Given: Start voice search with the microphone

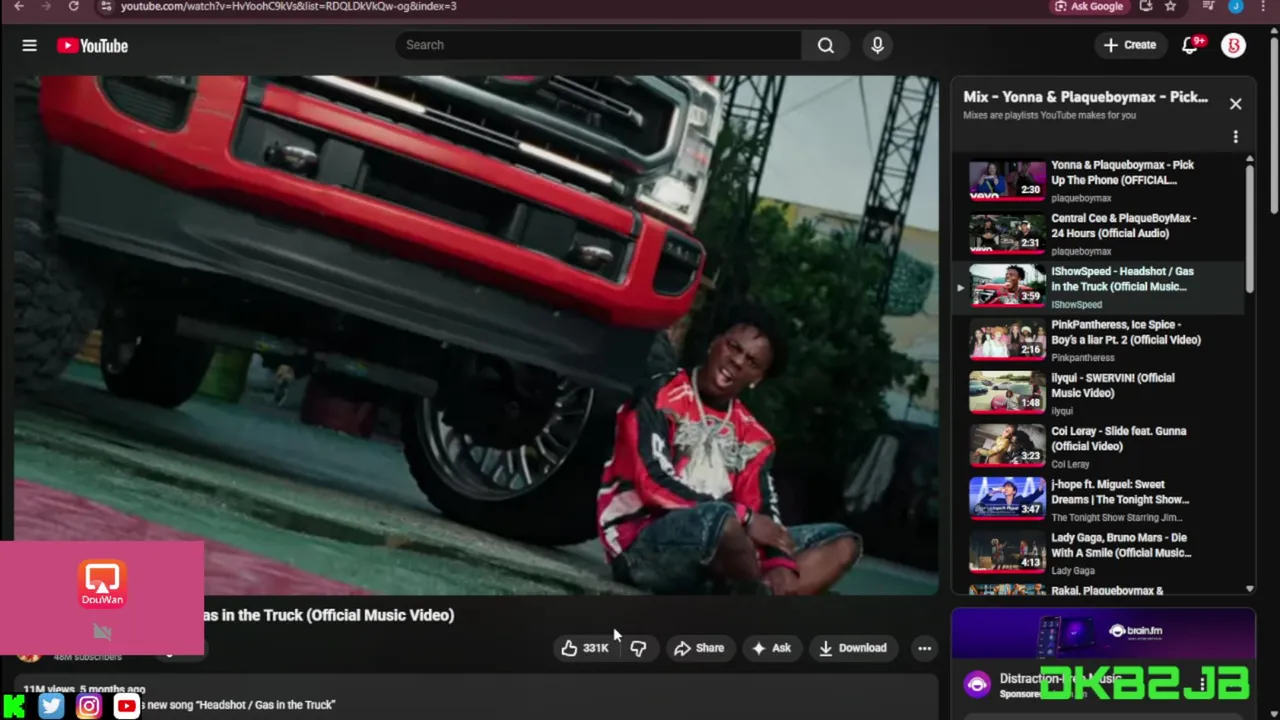Looking at the screenshot, I should (x=877, y=45).
